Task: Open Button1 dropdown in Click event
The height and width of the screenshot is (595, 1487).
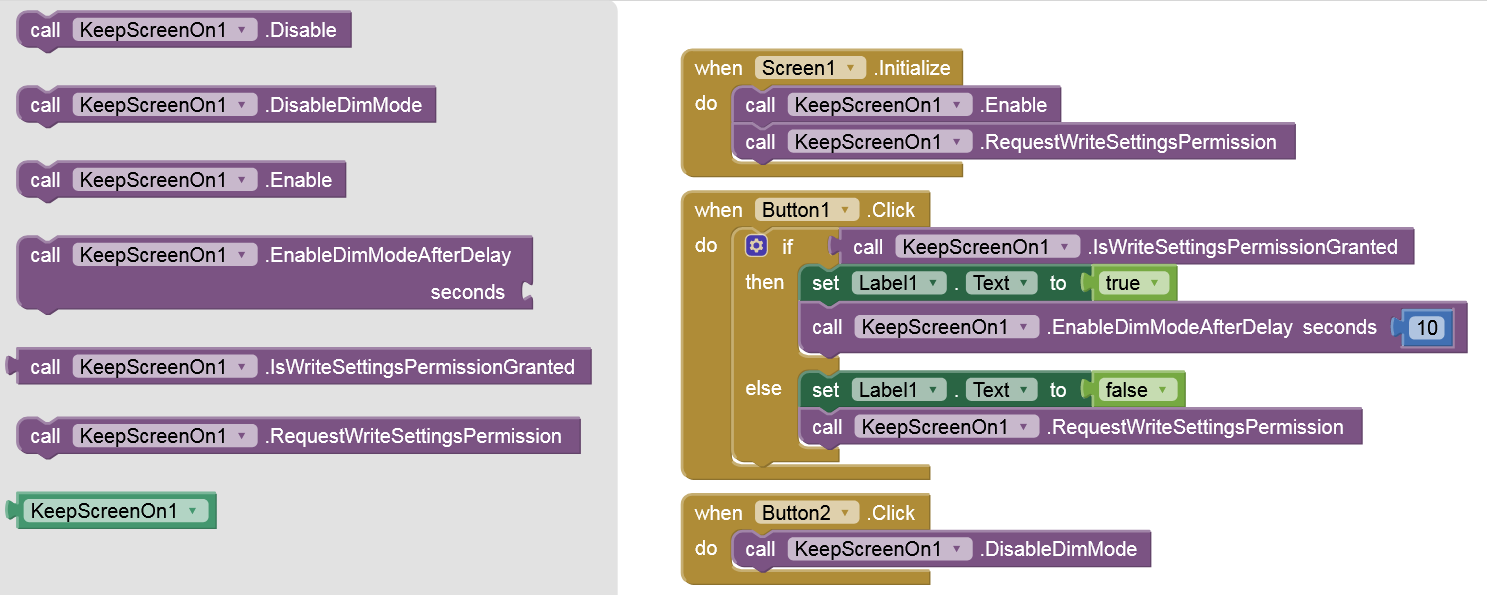Action: pyautogui.click(x=845, y=210)
